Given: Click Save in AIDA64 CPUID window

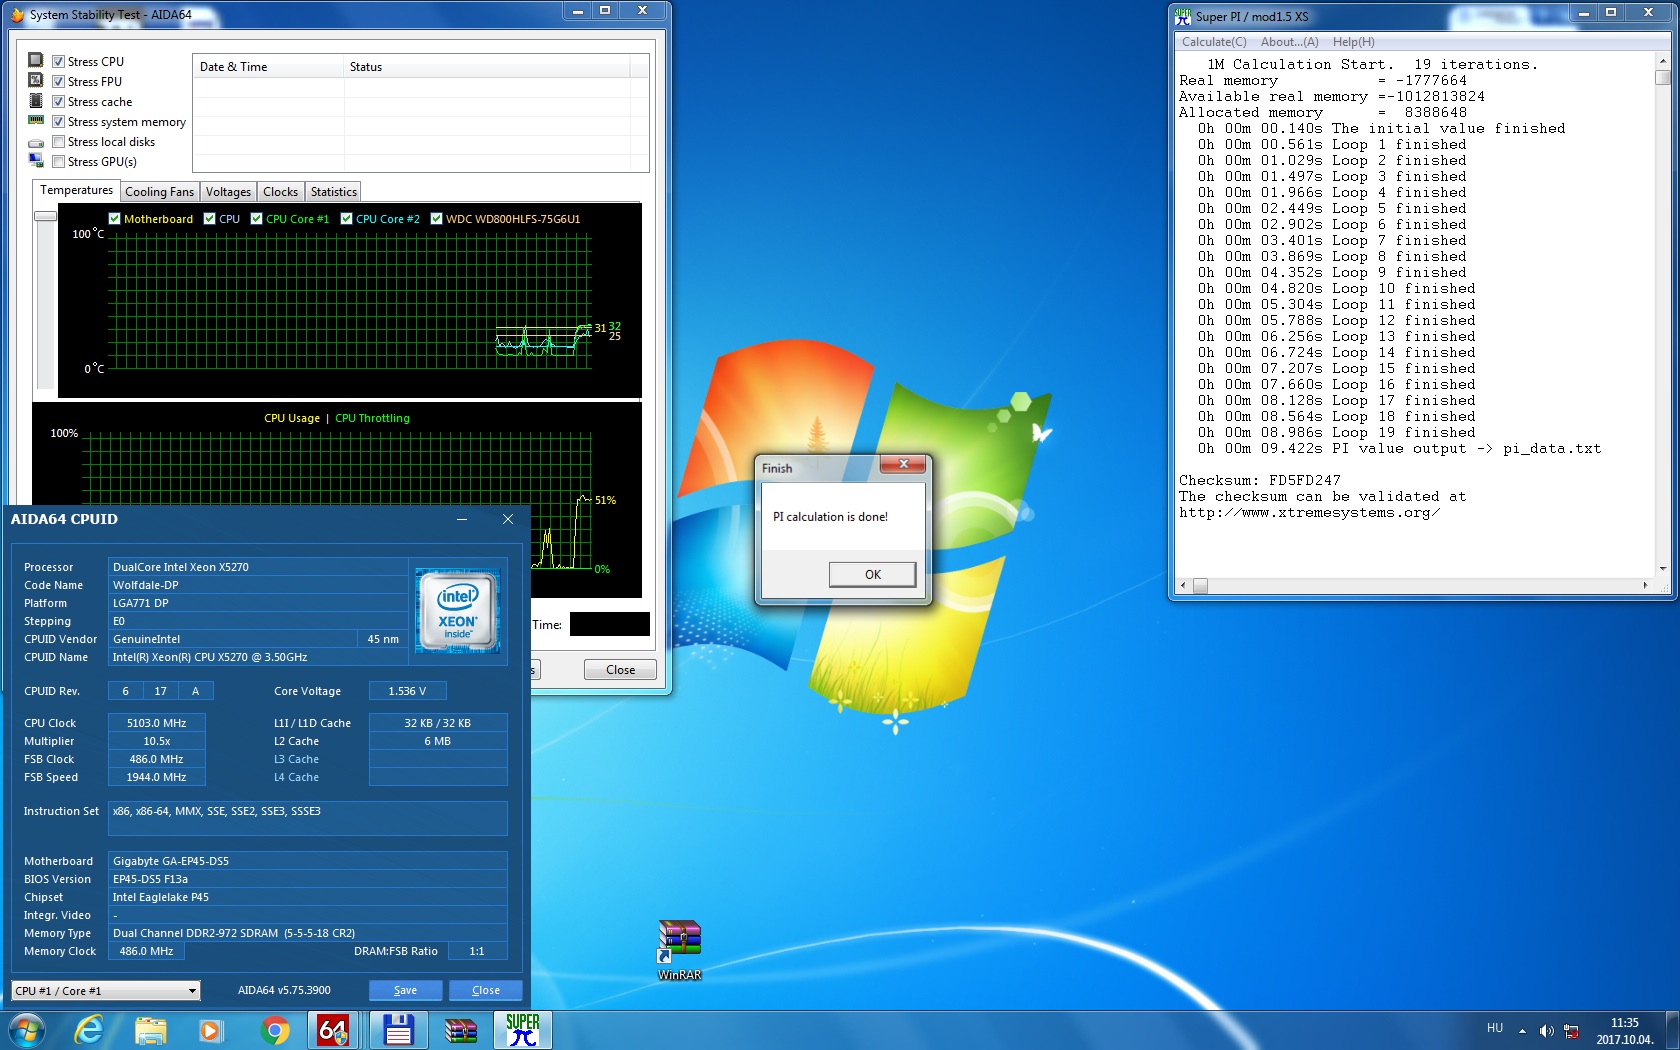Looking at the screenshot, I should pyautogui.click(x=405, y=990).
